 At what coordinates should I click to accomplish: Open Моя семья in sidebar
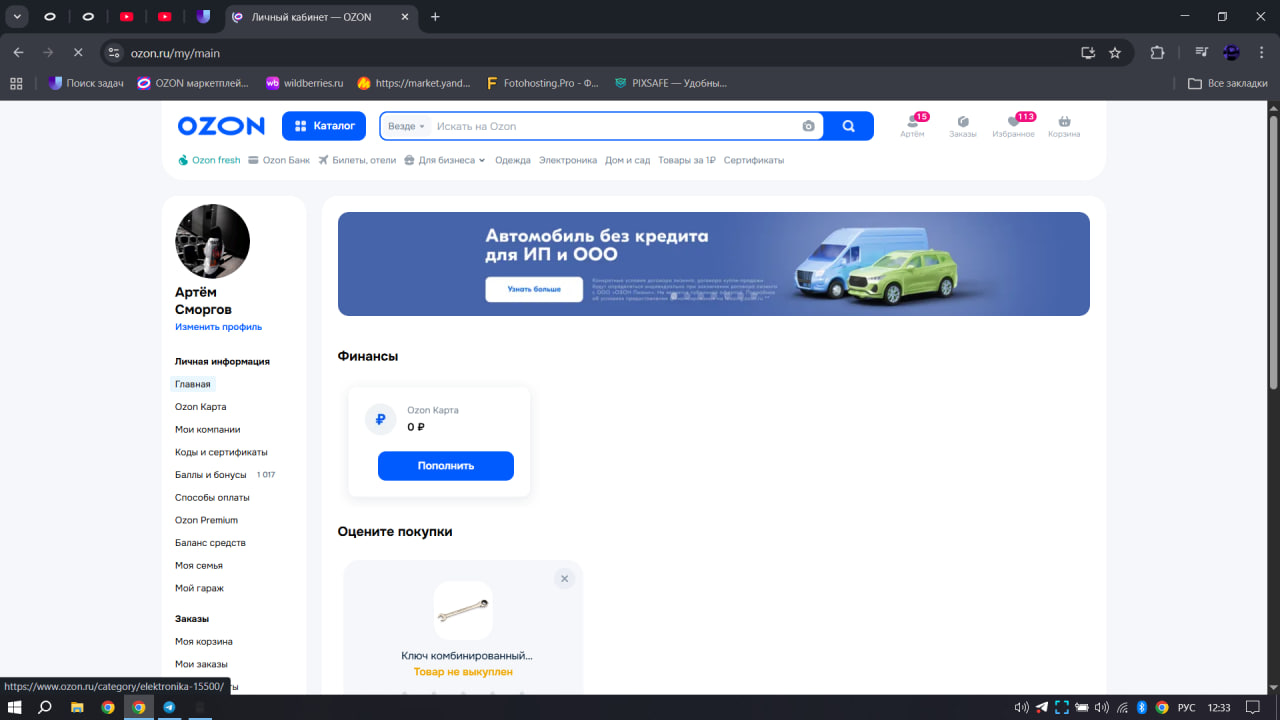[x=199, y=566]
